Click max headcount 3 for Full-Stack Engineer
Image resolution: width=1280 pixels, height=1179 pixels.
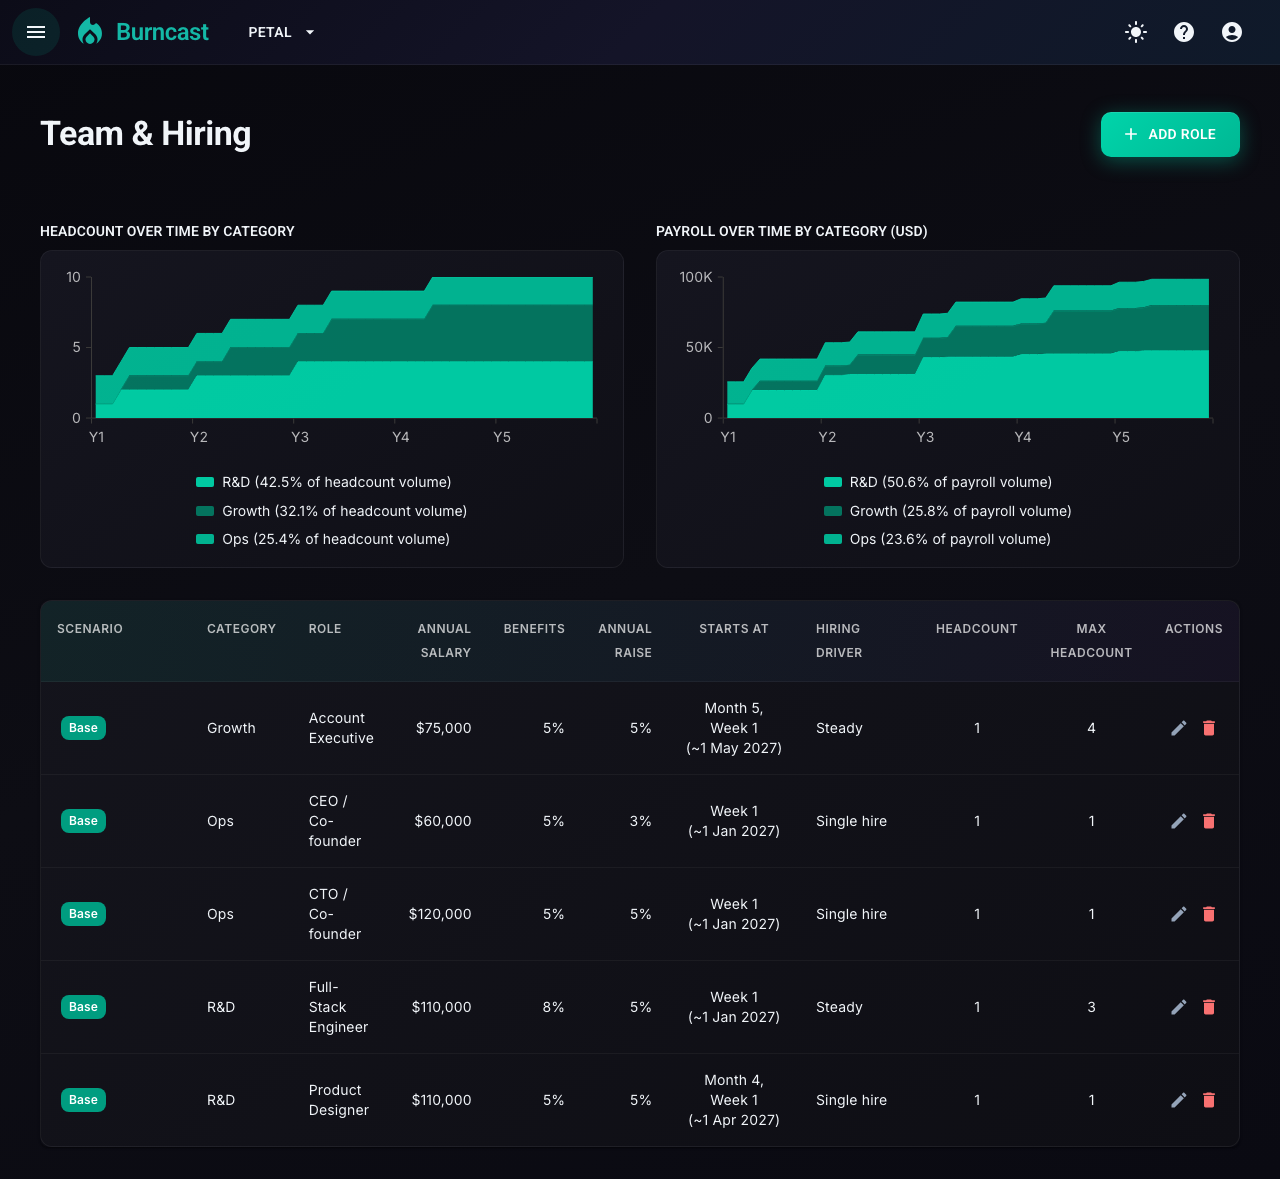point(1091,1007)
